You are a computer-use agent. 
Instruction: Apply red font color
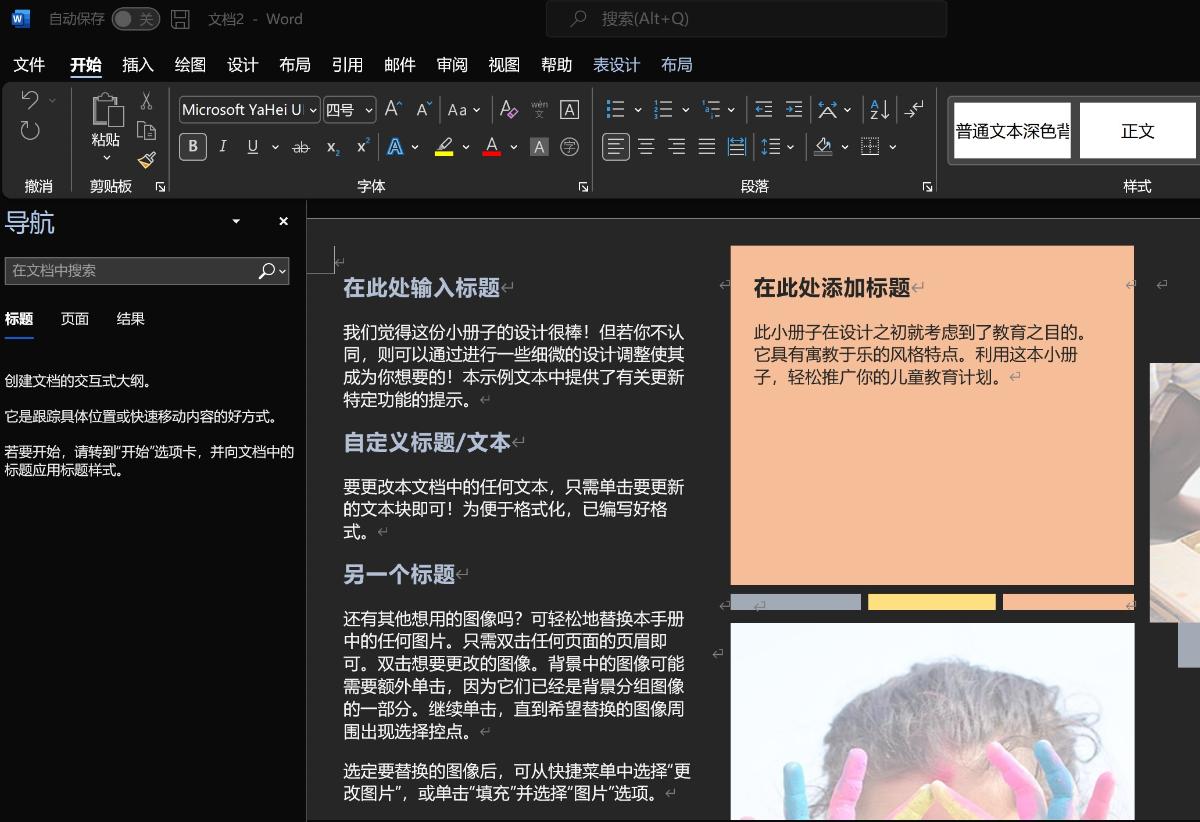click(x=491, y=147)
